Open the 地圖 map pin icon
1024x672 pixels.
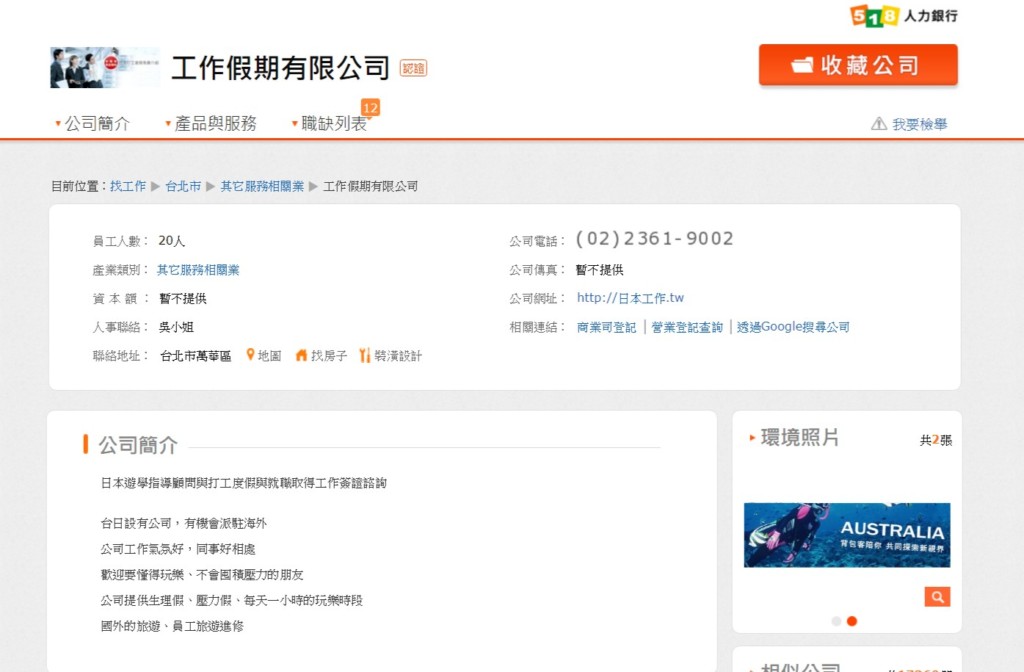pos(251,355)
